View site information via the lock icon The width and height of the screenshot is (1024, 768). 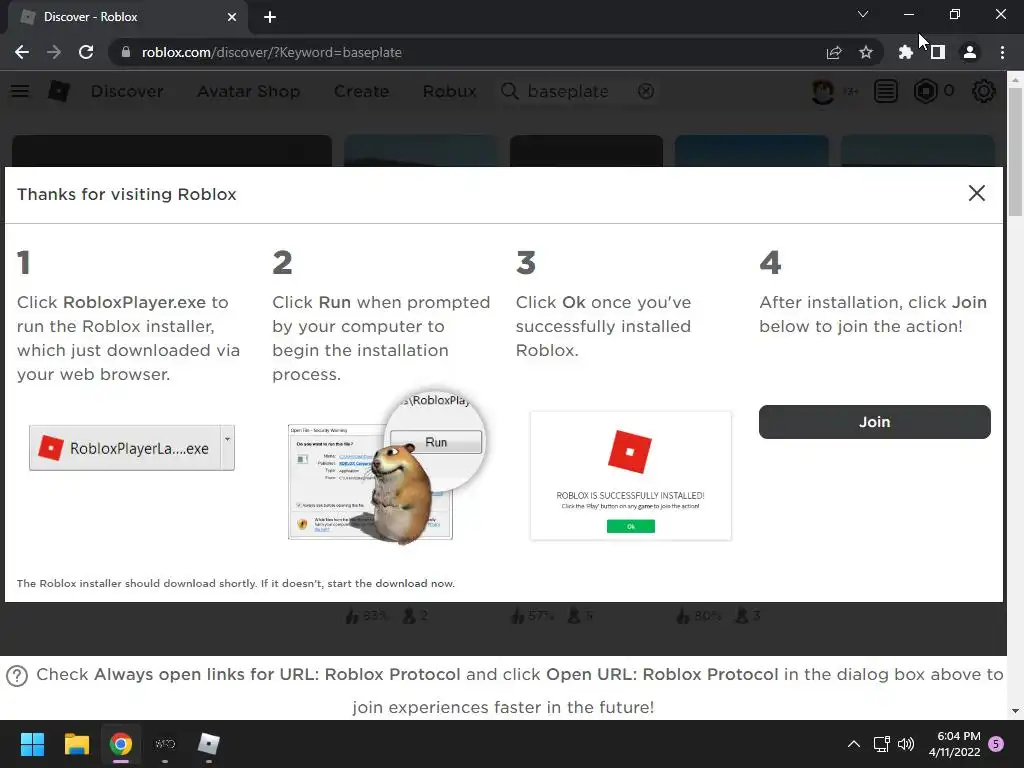click(126, 52)
